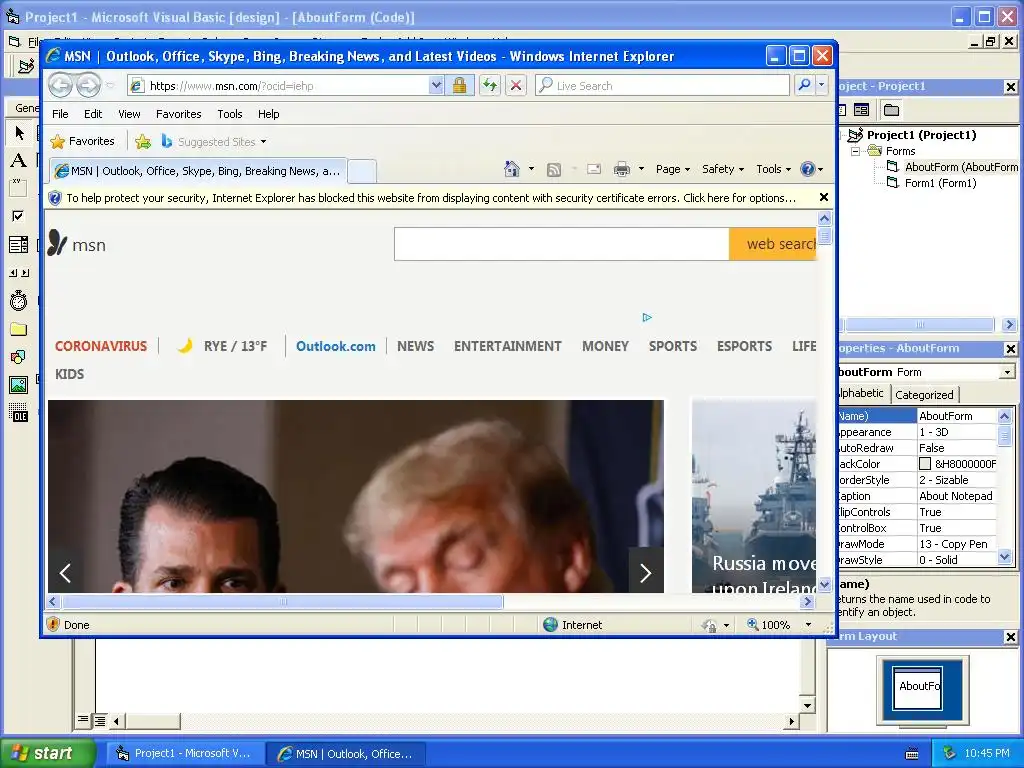The image size is (1024, 768).
Task: Select the CheckBox tool in VB toolbox
Action: pyautogui.click(x=18, y=216)
